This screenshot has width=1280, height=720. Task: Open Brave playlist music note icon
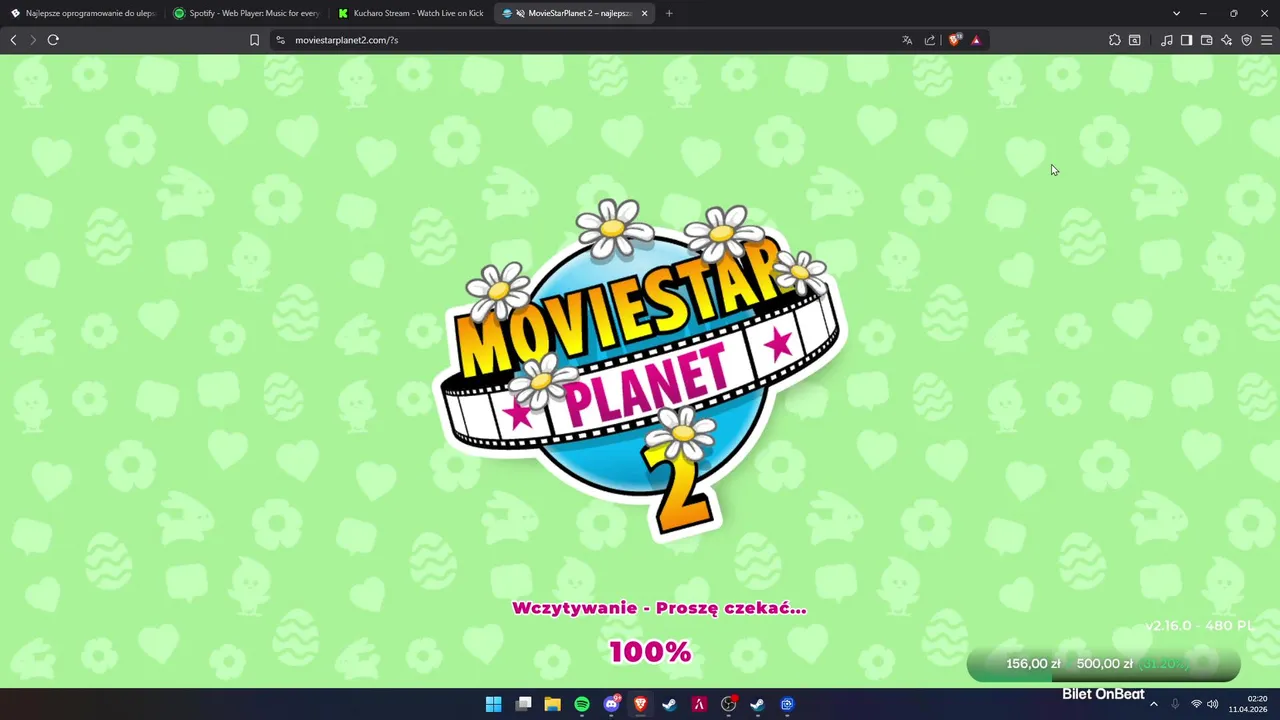[1167, 40]
